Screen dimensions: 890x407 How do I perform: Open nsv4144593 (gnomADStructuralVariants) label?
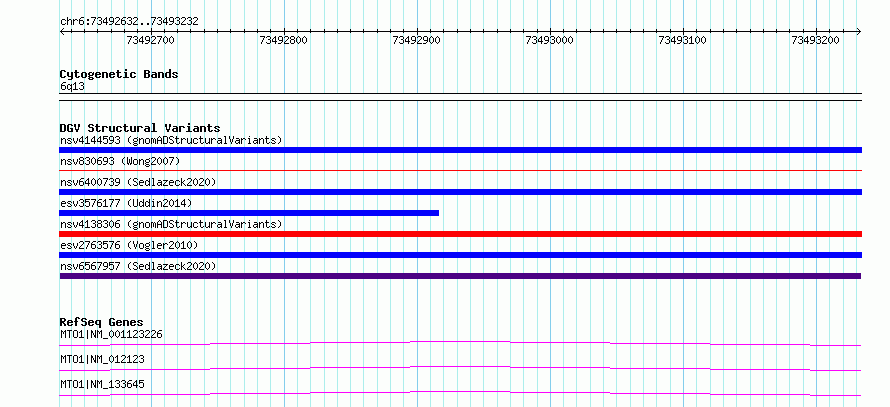(x=171, y=140)
